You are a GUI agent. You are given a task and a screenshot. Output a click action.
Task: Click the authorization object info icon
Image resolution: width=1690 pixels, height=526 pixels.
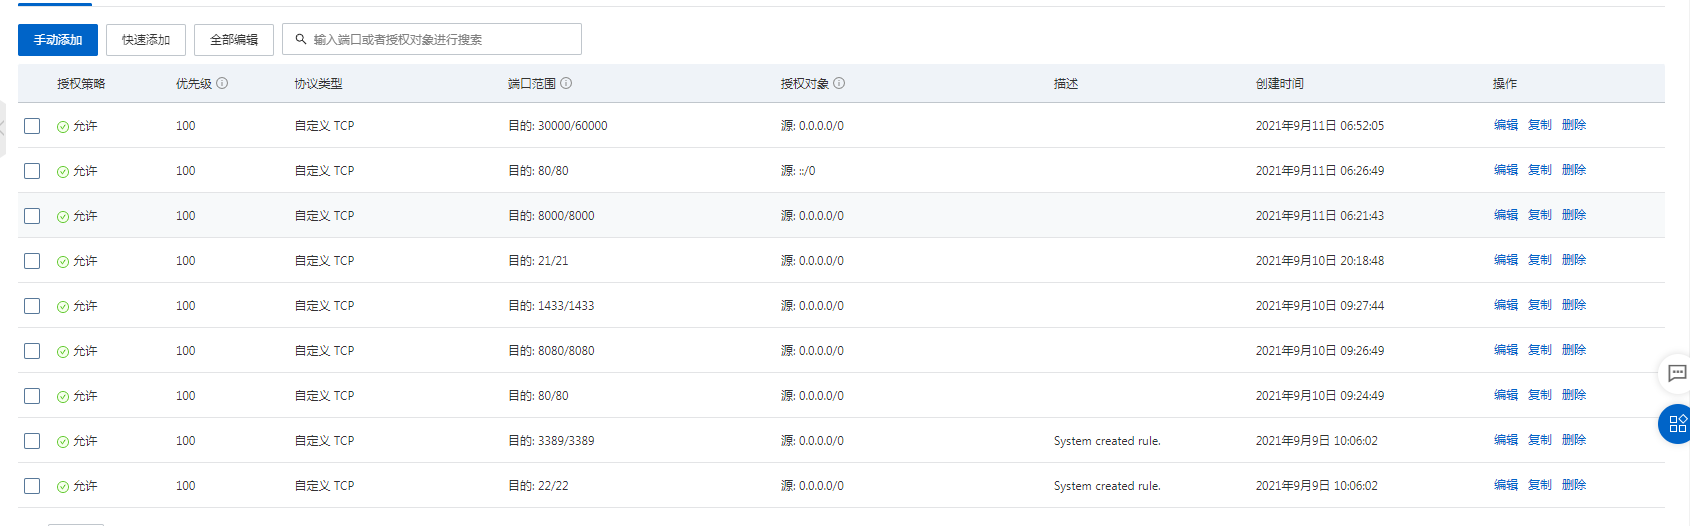tap(839, 84)
